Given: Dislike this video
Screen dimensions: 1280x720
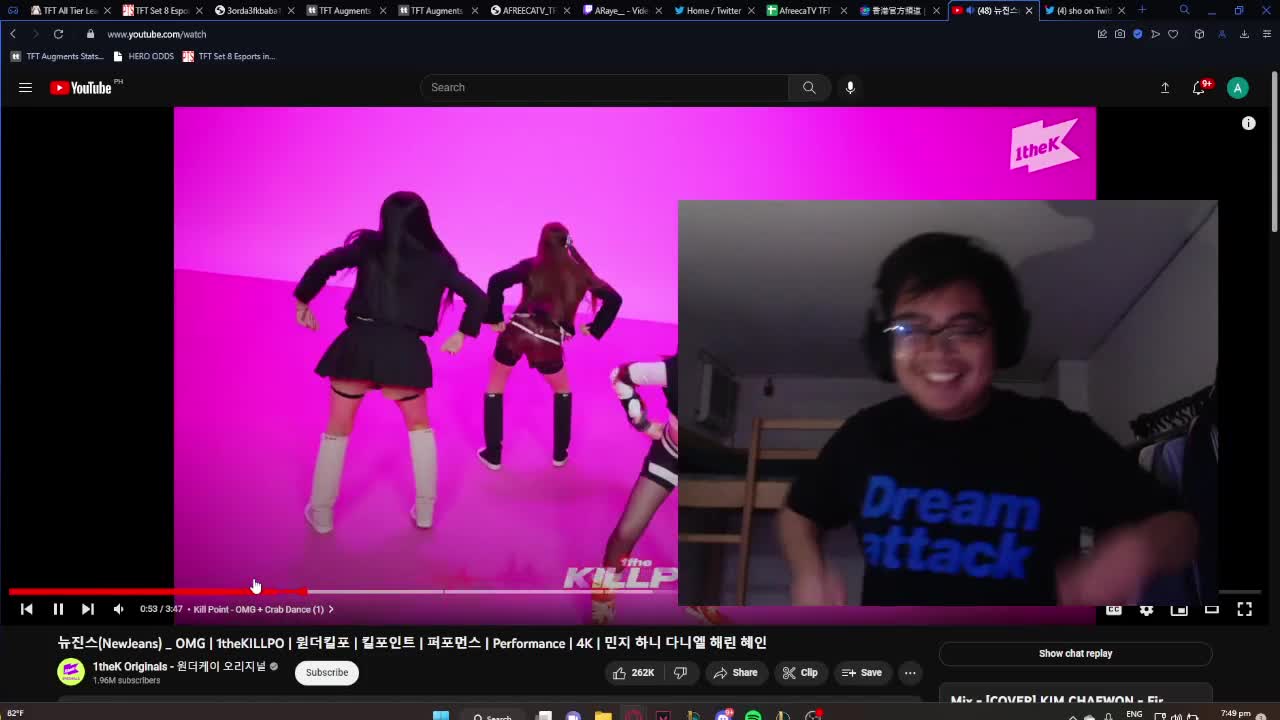Looking at the screenshot, I should point(680,673).
